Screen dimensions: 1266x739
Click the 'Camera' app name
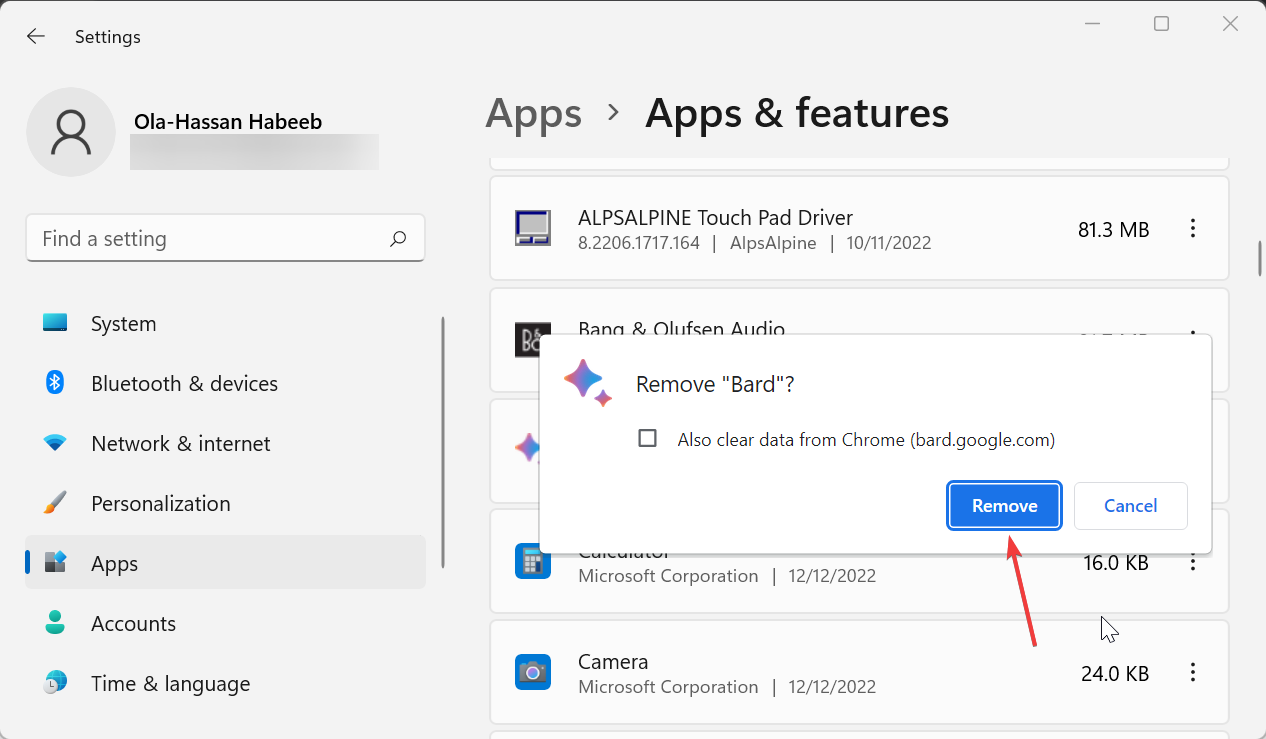(613, 661)
